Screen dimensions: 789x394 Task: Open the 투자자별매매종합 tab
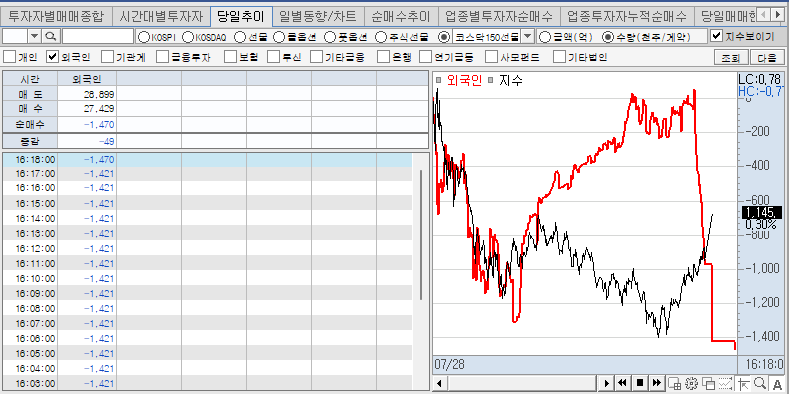pos(56,17)
